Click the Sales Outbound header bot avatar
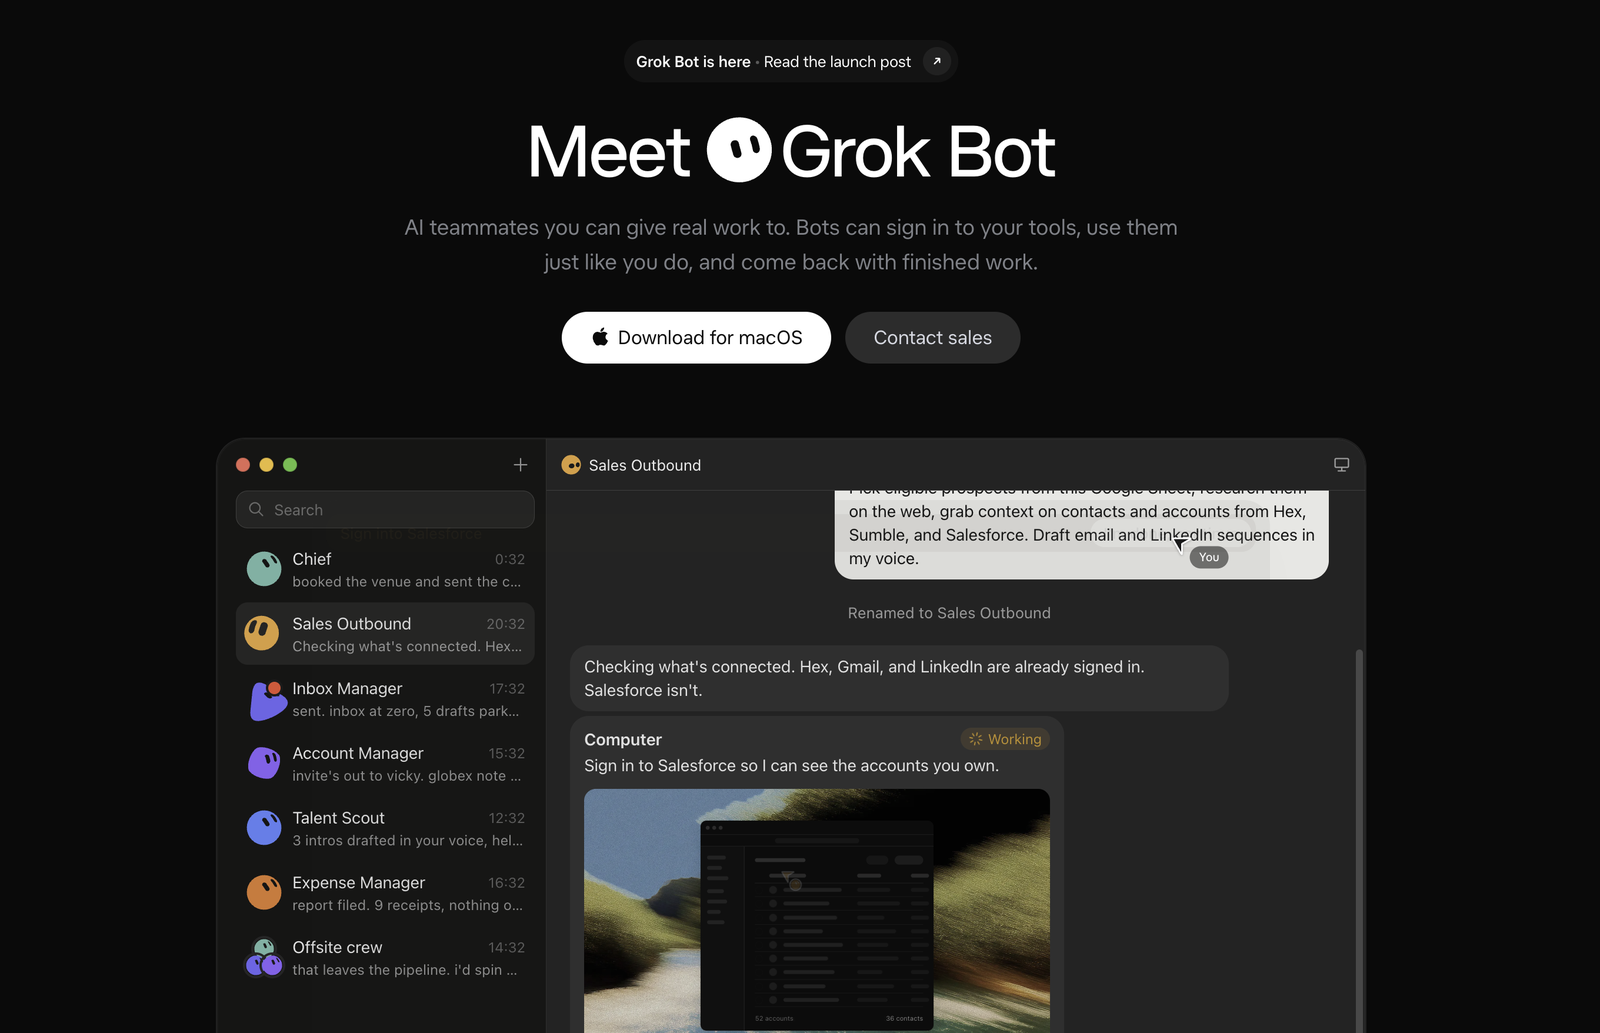1600x1033 pixels. 571,465
